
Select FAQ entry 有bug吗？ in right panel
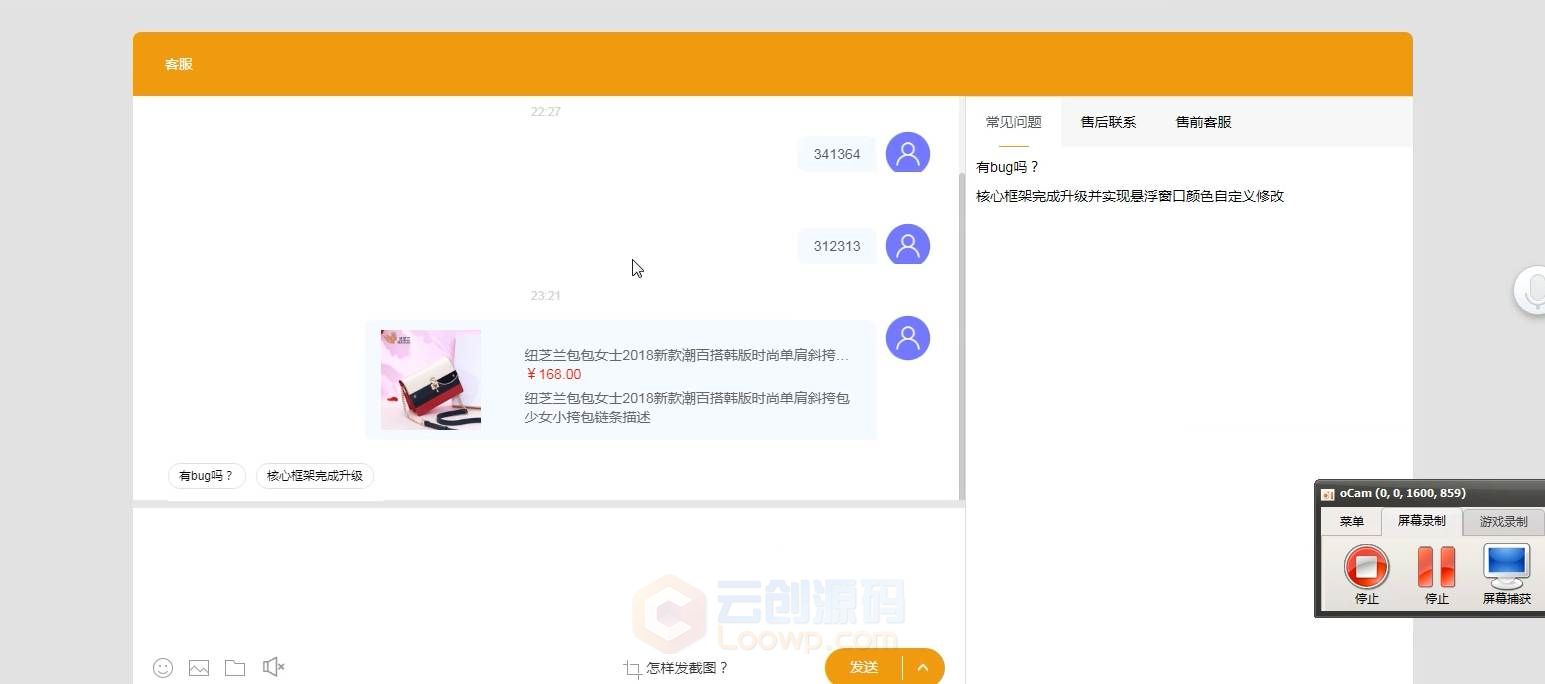1008,167
